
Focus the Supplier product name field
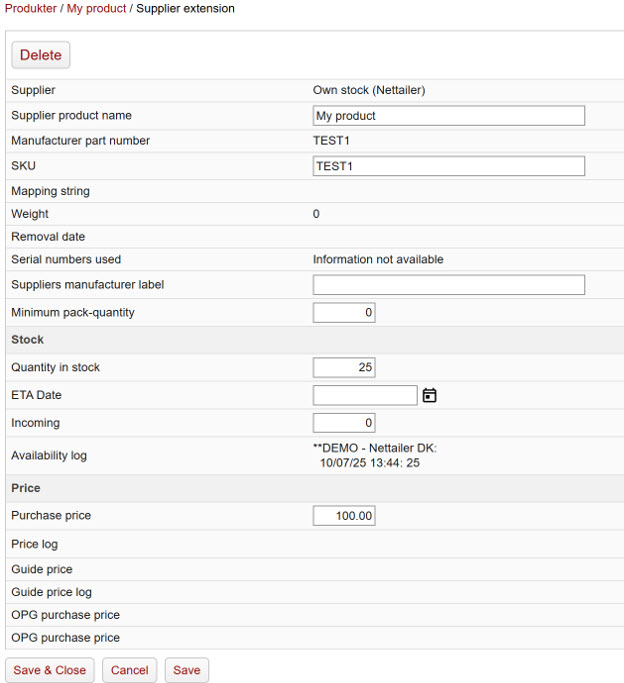pyautogui.click(x=449, y=116)
